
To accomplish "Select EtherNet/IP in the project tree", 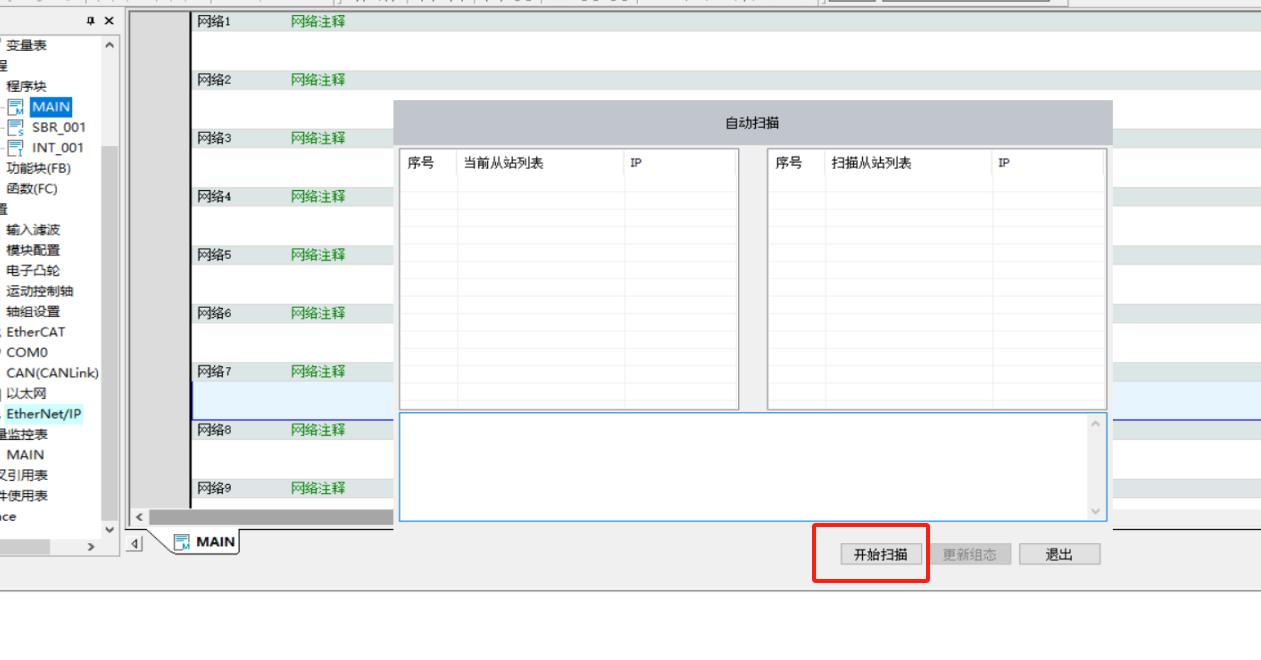I will [44, 414].
